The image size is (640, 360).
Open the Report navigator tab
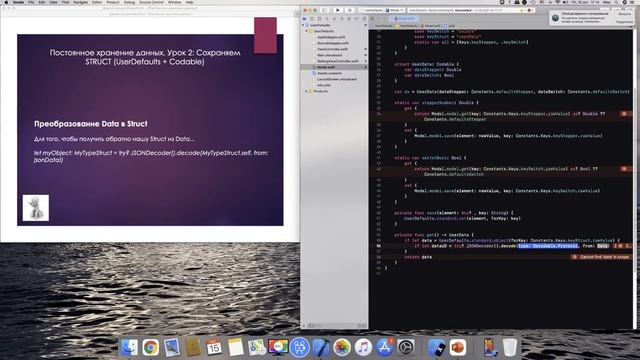364,19
